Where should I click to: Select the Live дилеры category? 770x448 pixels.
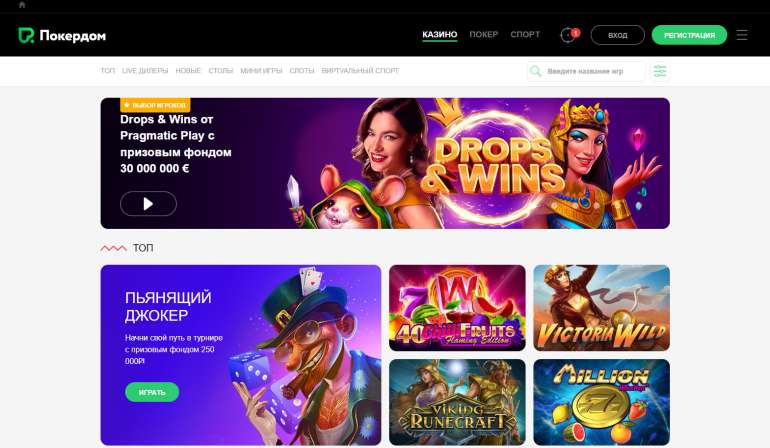point(145,71)
